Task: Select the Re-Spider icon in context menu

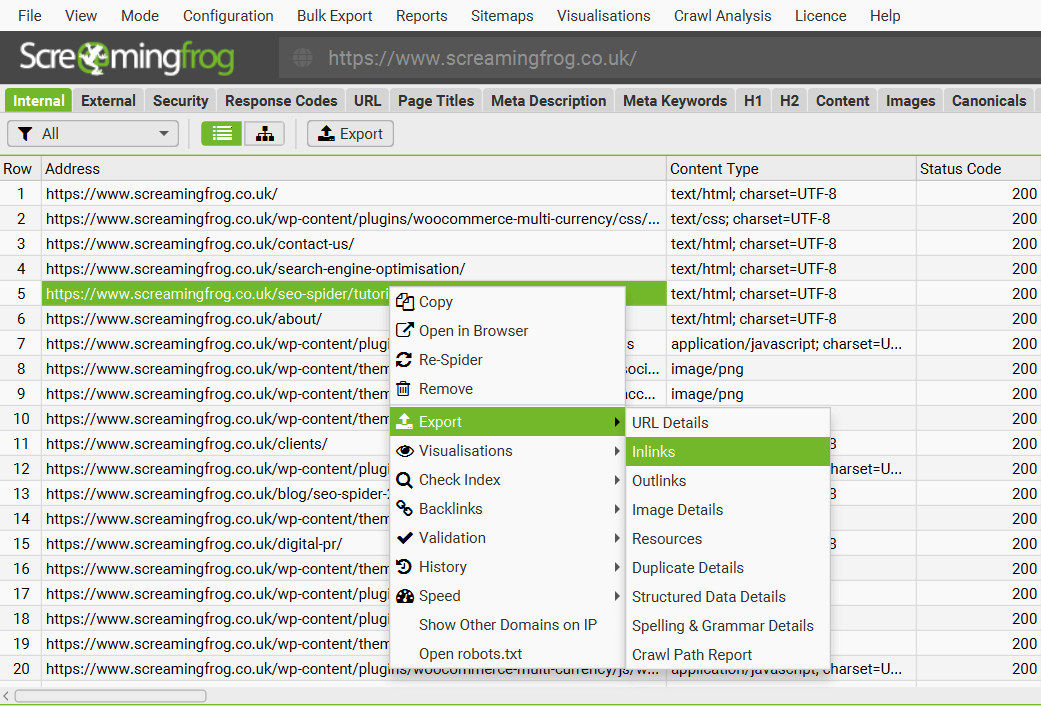Action: pos(404,360)
